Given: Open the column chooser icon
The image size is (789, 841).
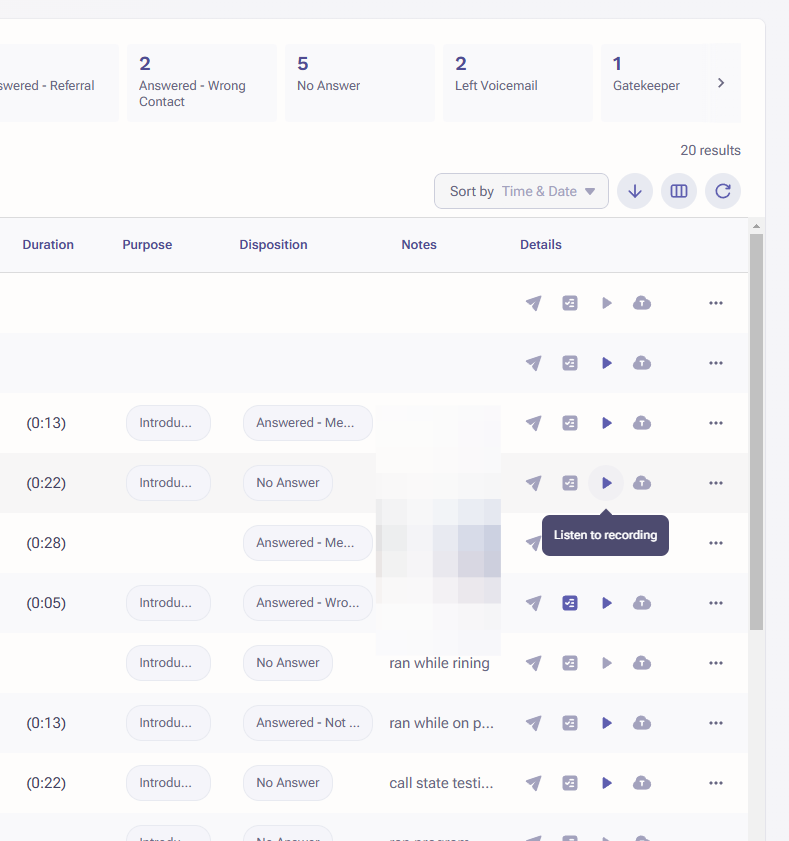Looking at the screenshot, I should coord(679,191).
